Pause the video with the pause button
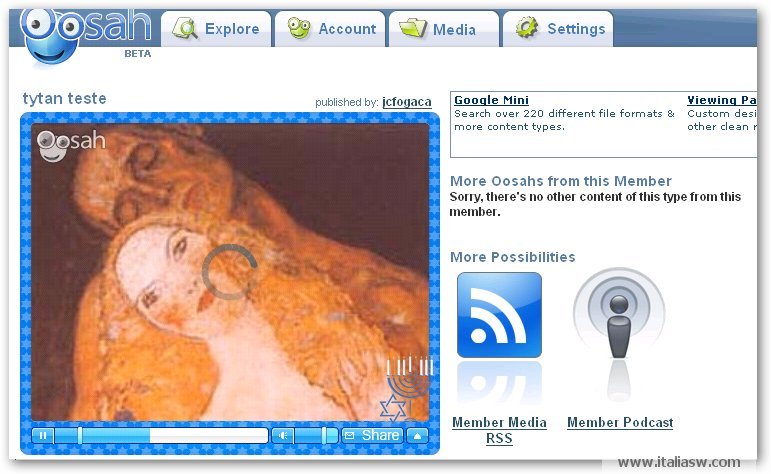This screenshot has height=474, width=771. 43,435
